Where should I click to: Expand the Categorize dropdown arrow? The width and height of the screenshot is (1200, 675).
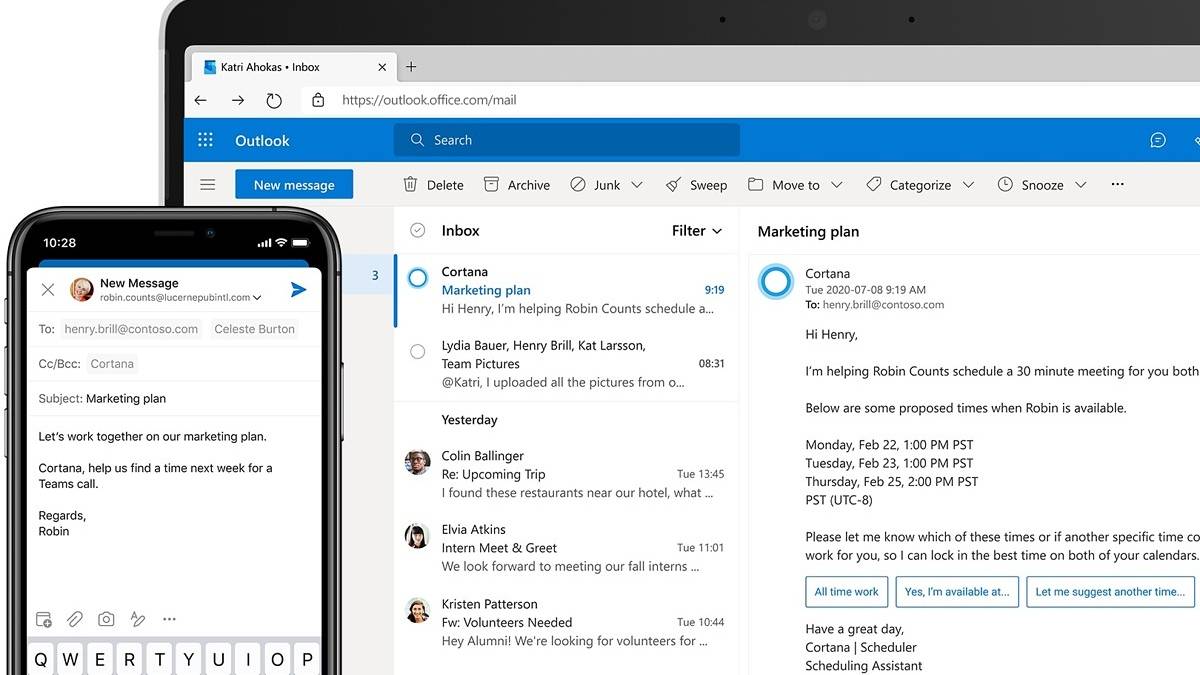[968, 185]
